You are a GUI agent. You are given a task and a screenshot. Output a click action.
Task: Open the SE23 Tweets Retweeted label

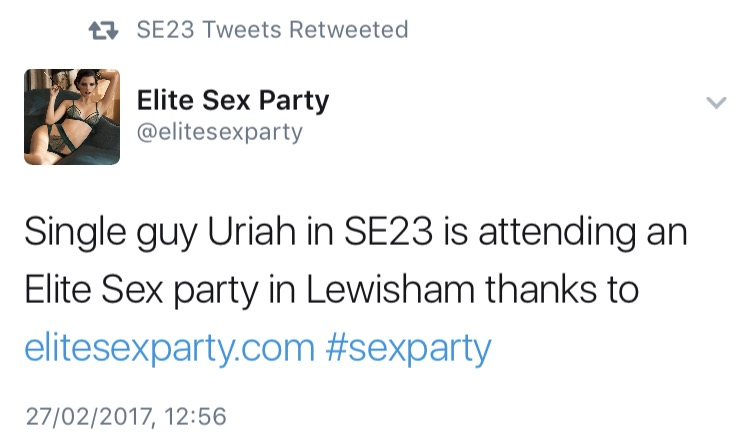point(272,30)
